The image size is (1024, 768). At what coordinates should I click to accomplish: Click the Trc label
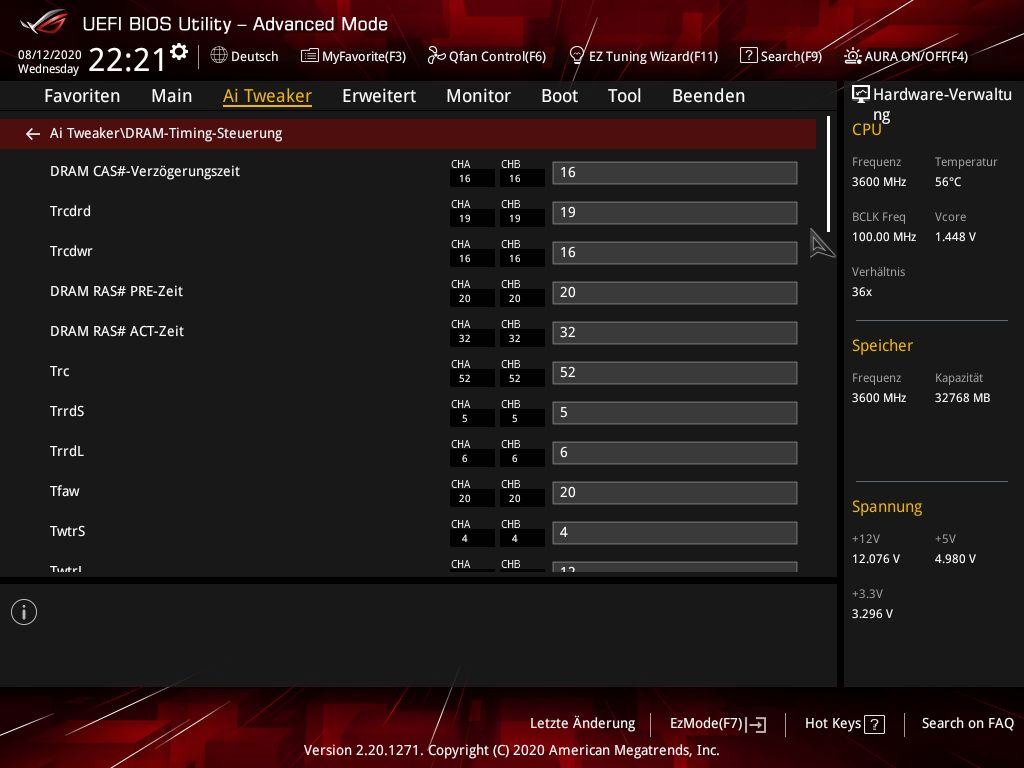(x=59, y=371)
